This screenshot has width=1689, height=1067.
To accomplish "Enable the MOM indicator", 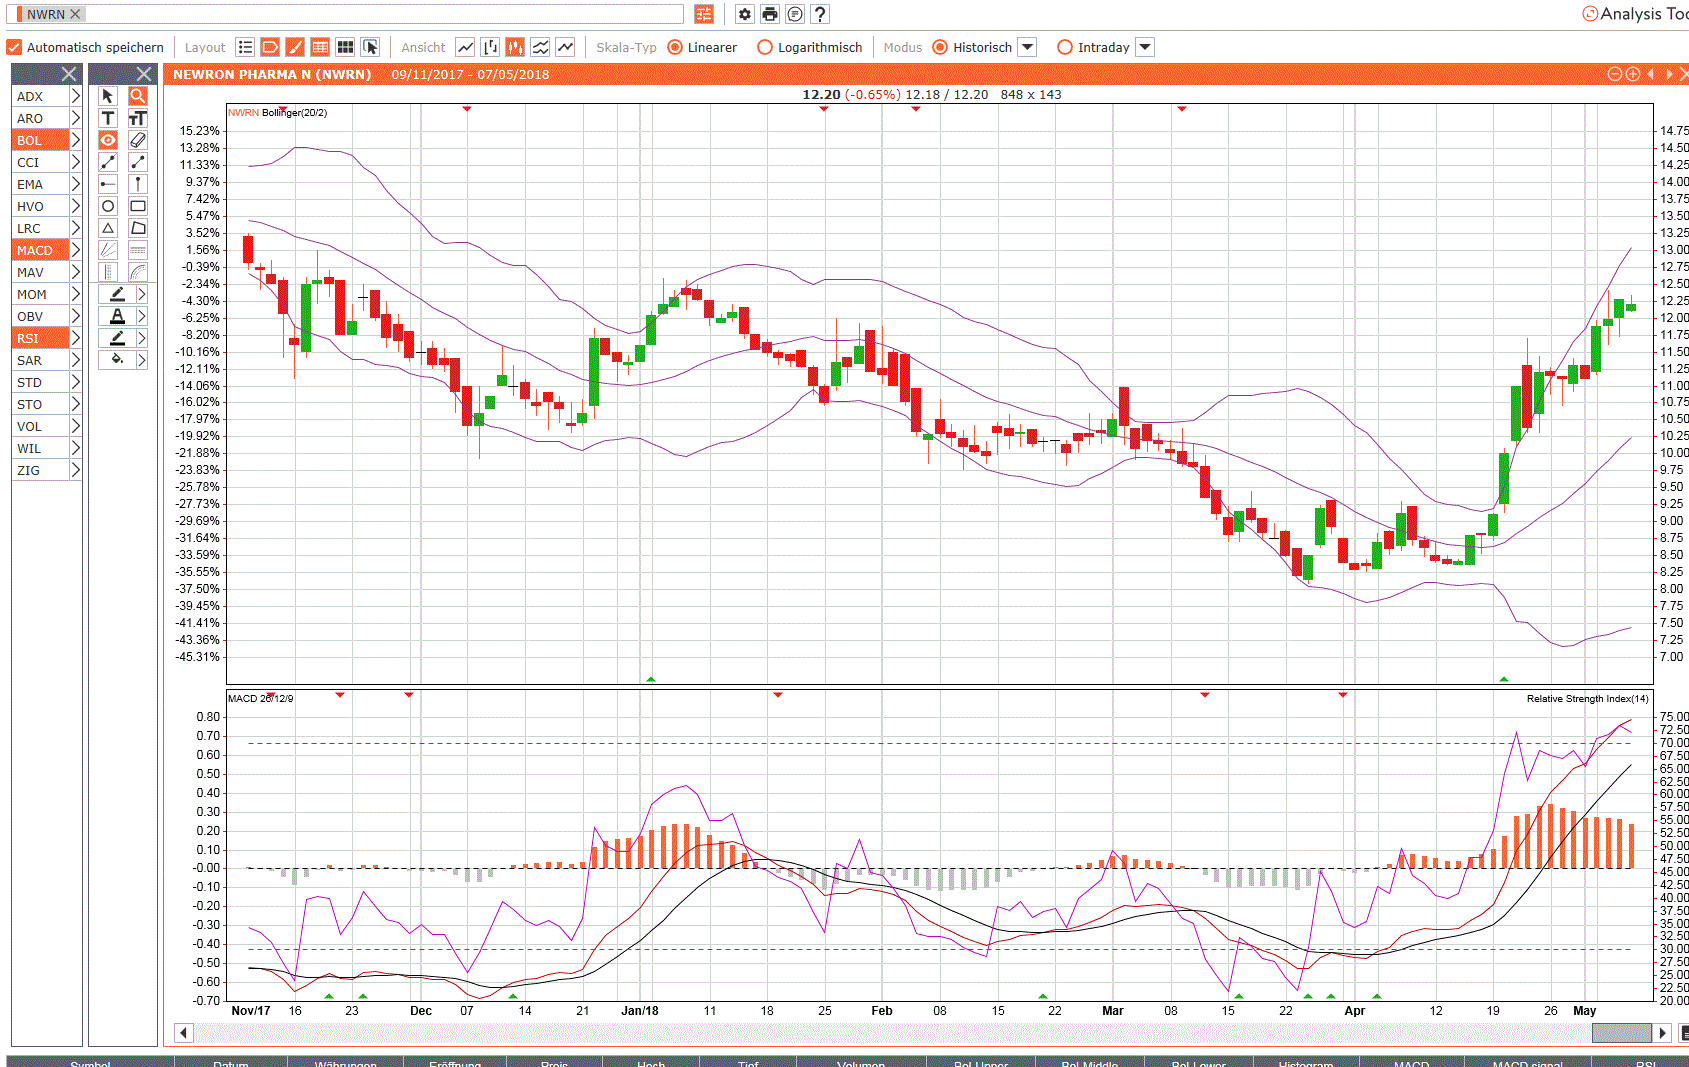I will coord(40,294).
